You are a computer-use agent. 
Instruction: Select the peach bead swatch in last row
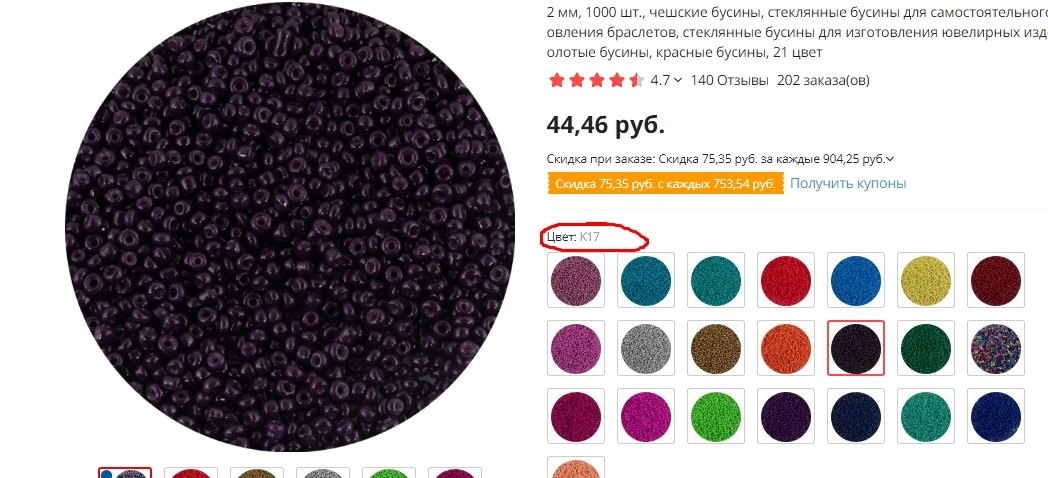click(x=575, y=467)
